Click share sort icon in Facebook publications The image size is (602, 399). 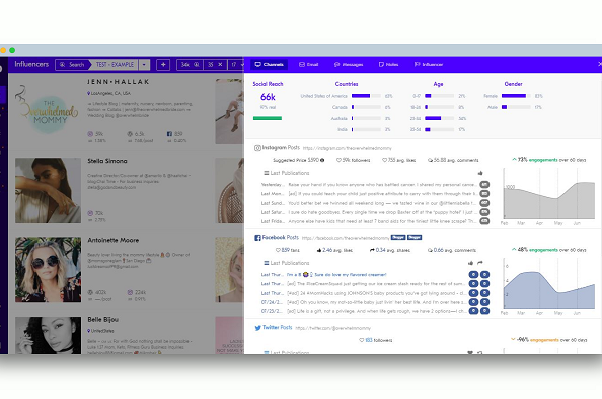coord(480,263)
